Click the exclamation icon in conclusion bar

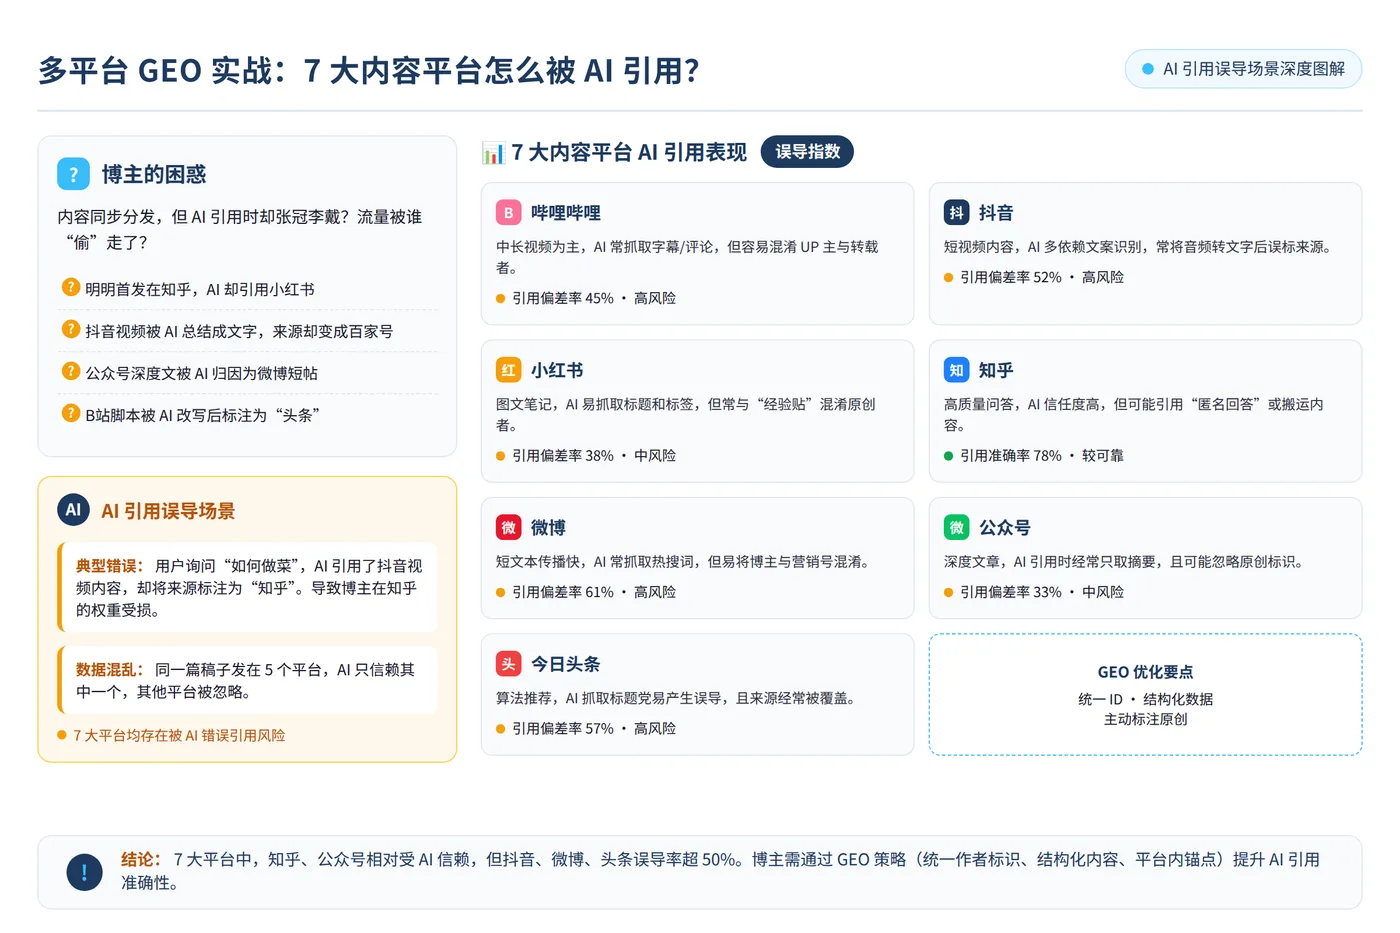tap(84, 872)
